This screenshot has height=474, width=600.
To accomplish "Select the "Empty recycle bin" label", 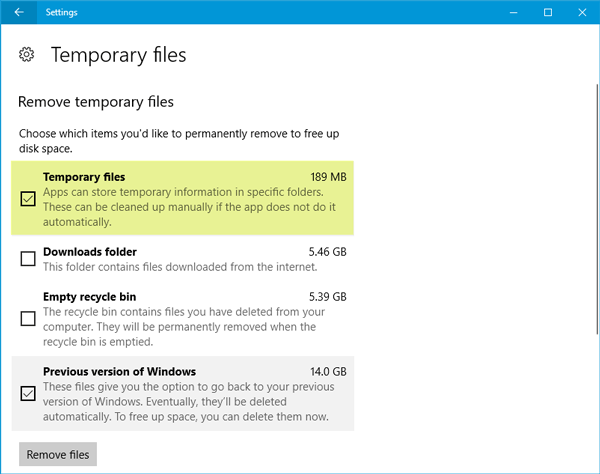I will 90,297.
